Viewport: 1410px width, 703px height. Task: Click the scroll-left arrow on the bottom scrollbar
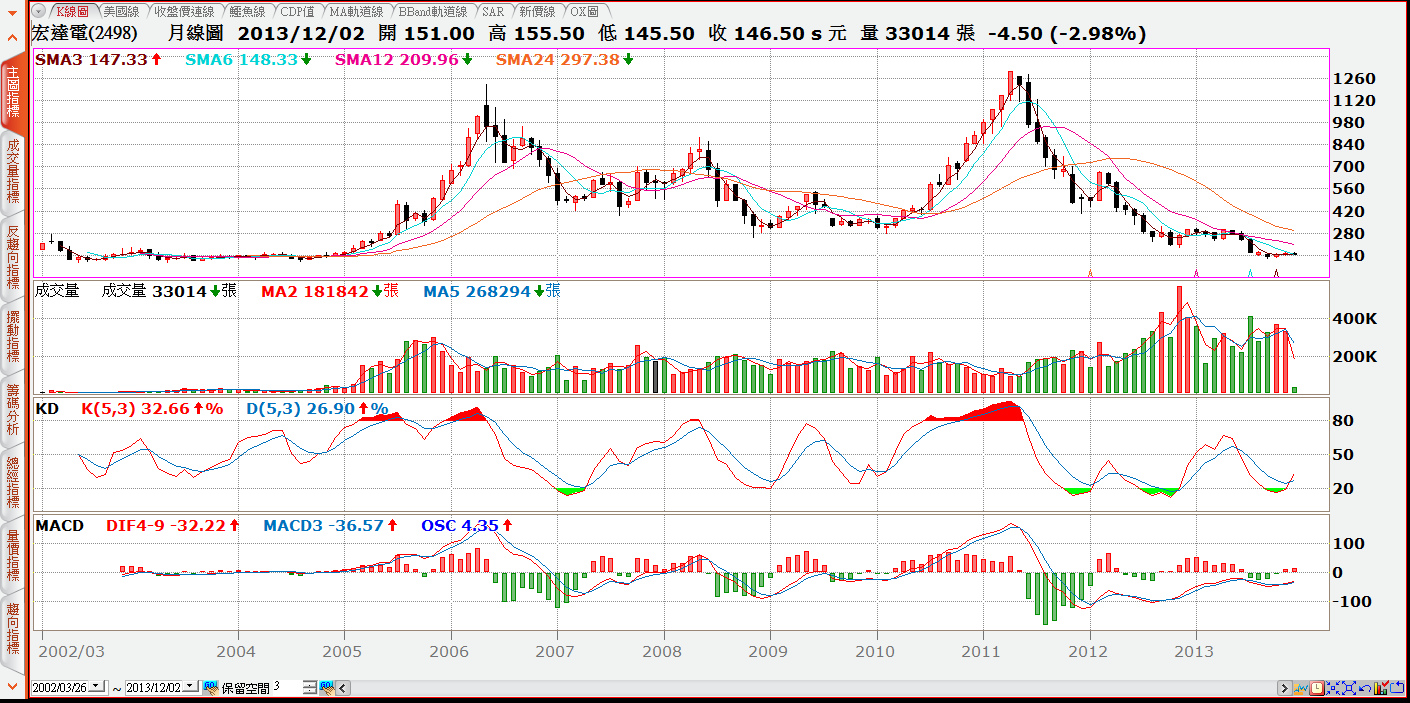[x=345, y=688]
